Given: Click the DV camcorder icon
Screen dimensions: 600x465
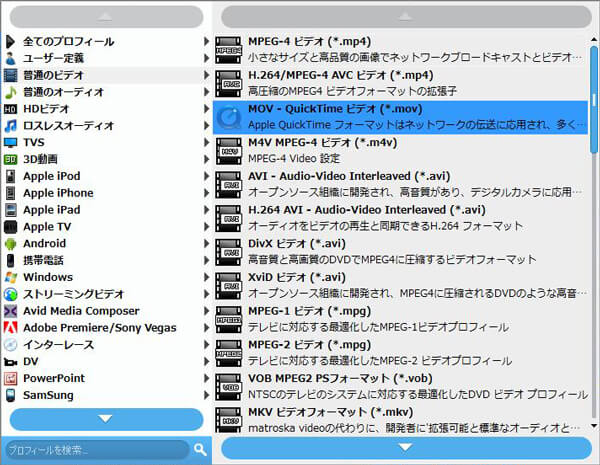Looking at the screenshot, I should tap(10, 362).
